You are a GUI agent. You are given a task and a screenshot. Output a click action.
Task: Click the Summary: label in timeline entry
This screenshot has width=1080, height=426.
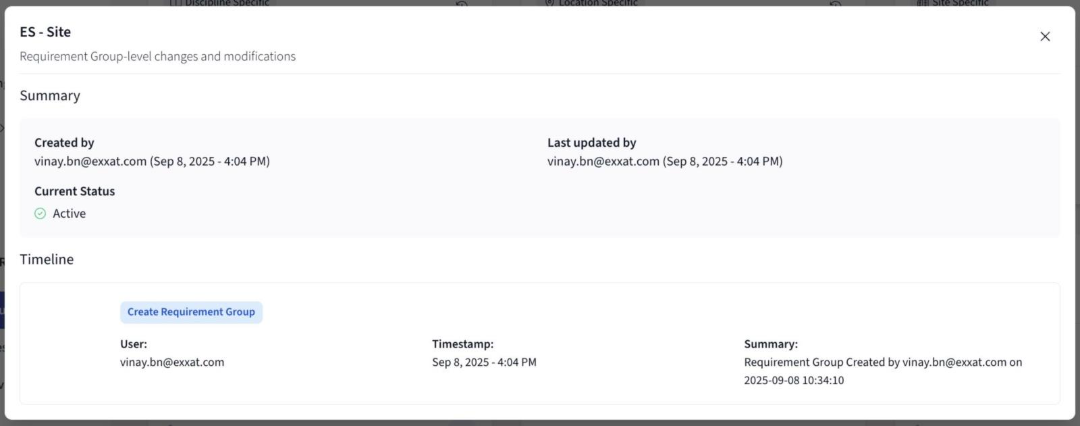771,343
